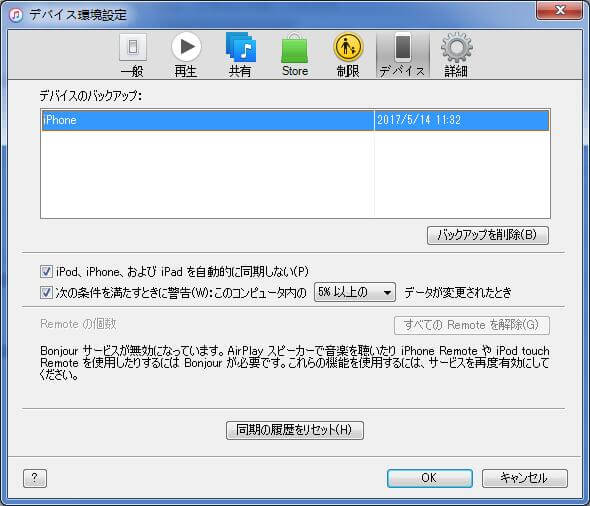This screenshot has width=590, height=506.
Task: Toggle '次の条件を満たすときに警告' checkbox
Action: pos(46,292)
